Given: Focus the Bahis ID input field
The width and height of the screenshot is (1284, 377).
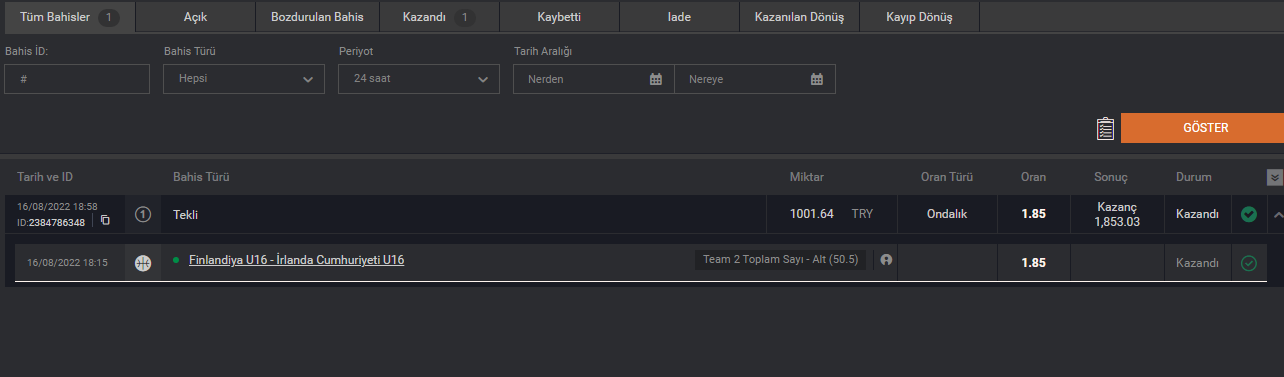Looking at the screenshot, I should [x=77, y=79].
